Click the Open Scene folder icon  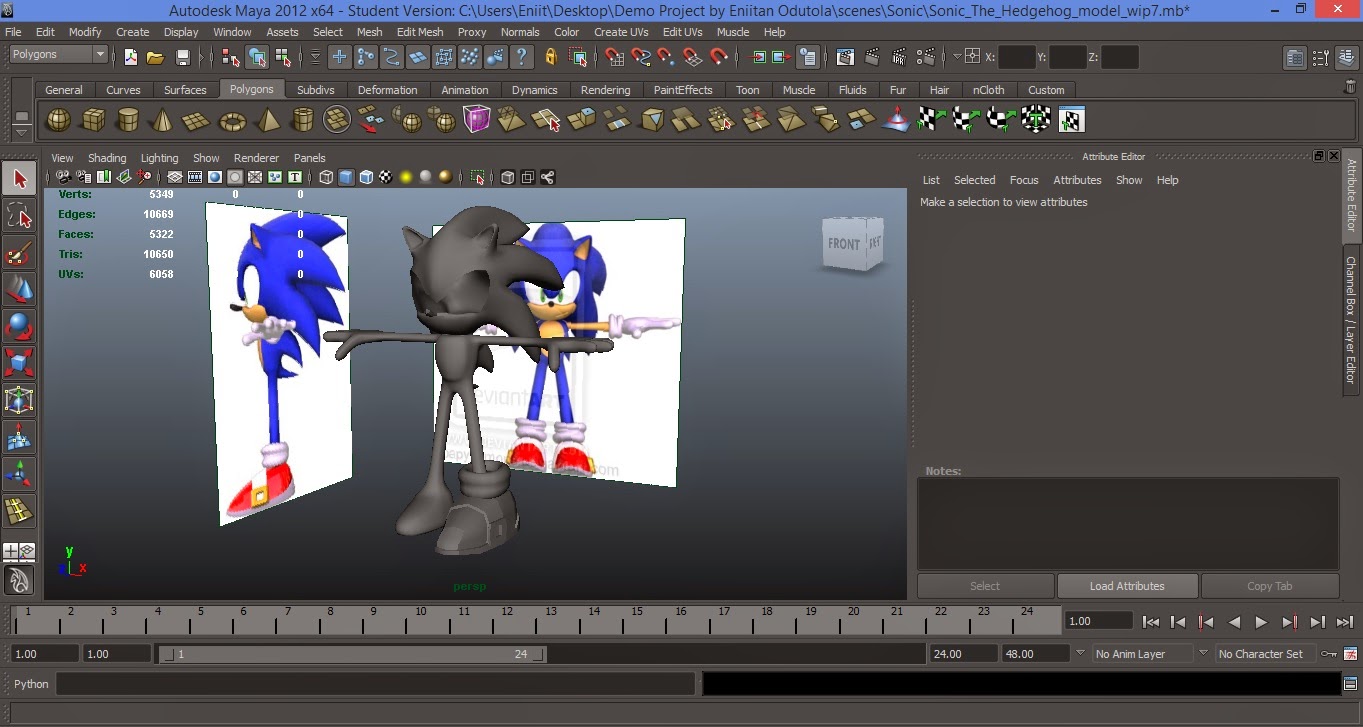point(156,57)
